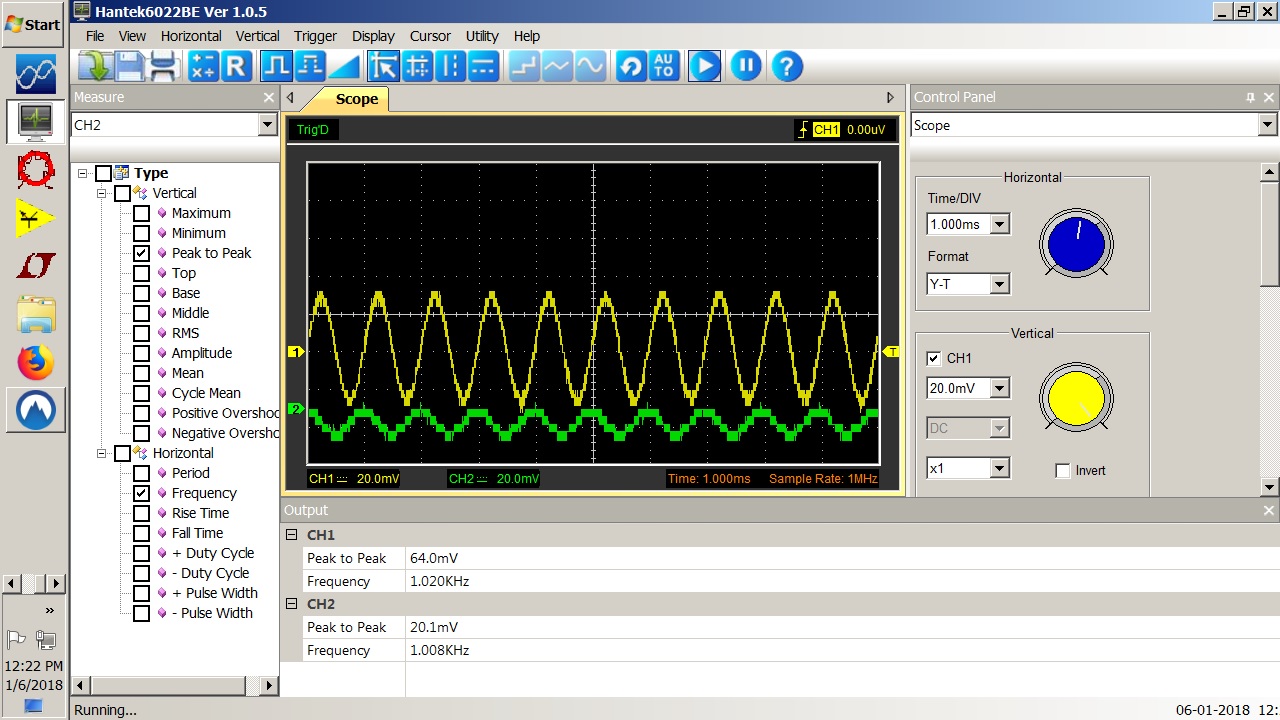This screenshot has height=720, width=1280.
Task: Open the Format Y-T dropdown
Action: [x=999, y=284]
